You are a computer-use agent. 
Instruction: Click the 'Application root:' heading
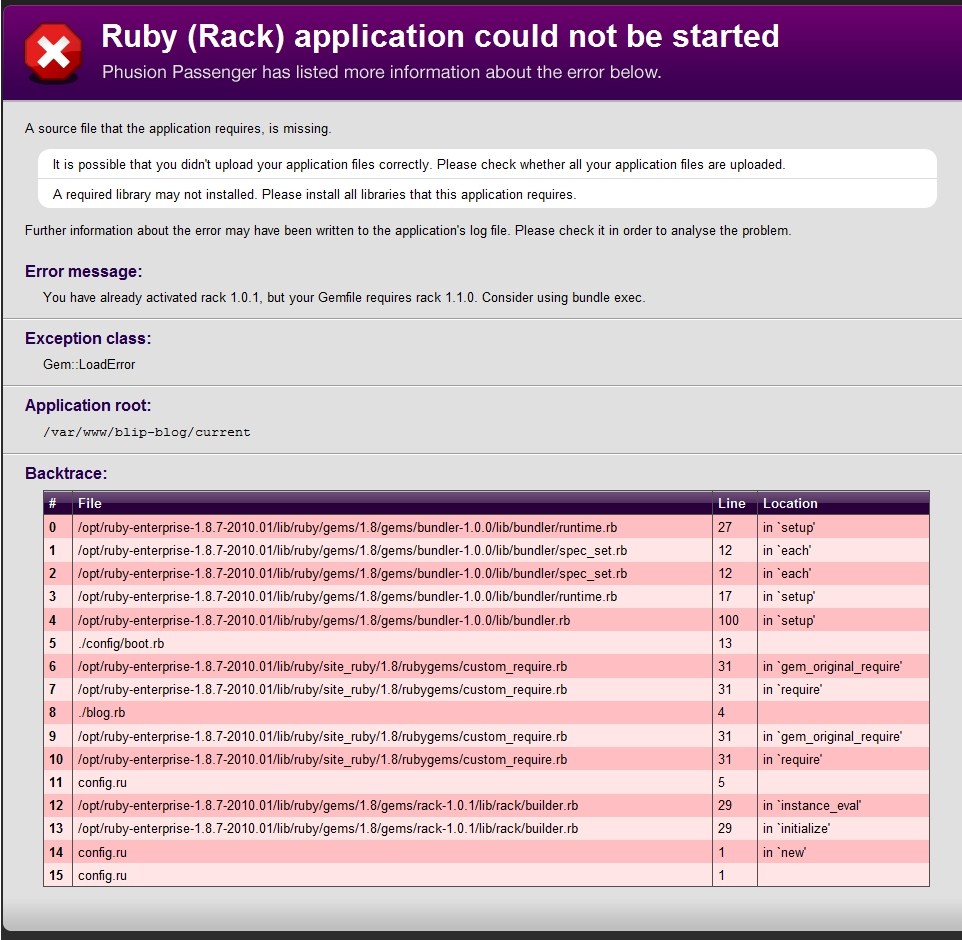pos(88,405)
